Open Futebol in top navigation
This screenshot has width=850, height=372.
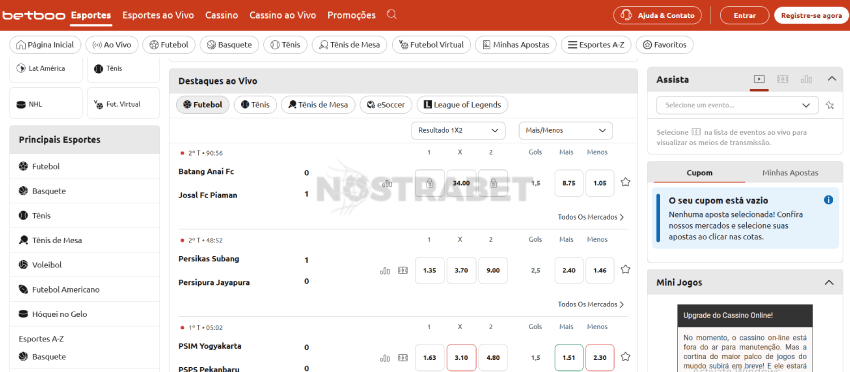169,45
